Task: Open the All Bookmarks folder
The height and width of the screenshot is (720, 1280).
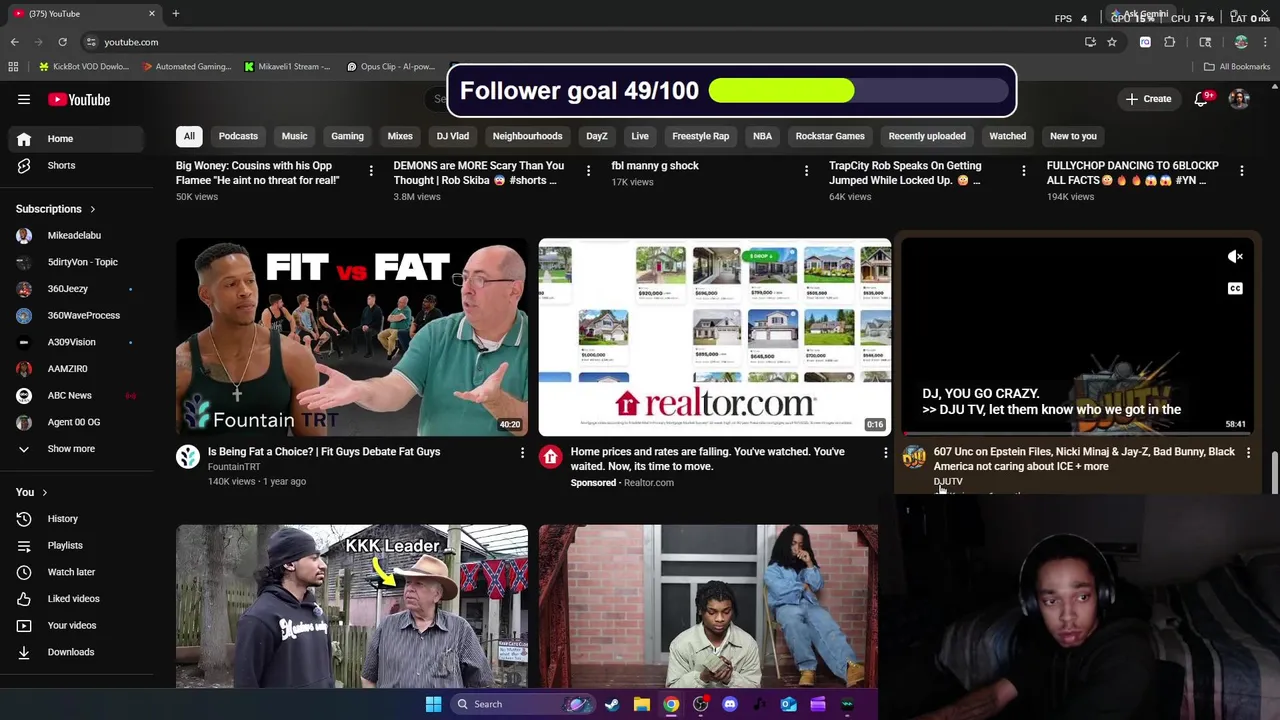Action: (1237, 67)
